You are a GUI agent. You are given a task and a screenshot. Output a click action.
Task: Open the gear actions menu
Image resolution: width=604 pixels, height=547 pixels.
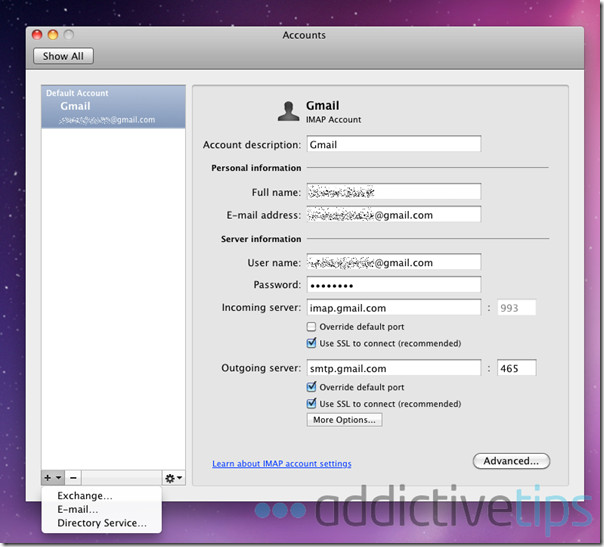[173, 478]
